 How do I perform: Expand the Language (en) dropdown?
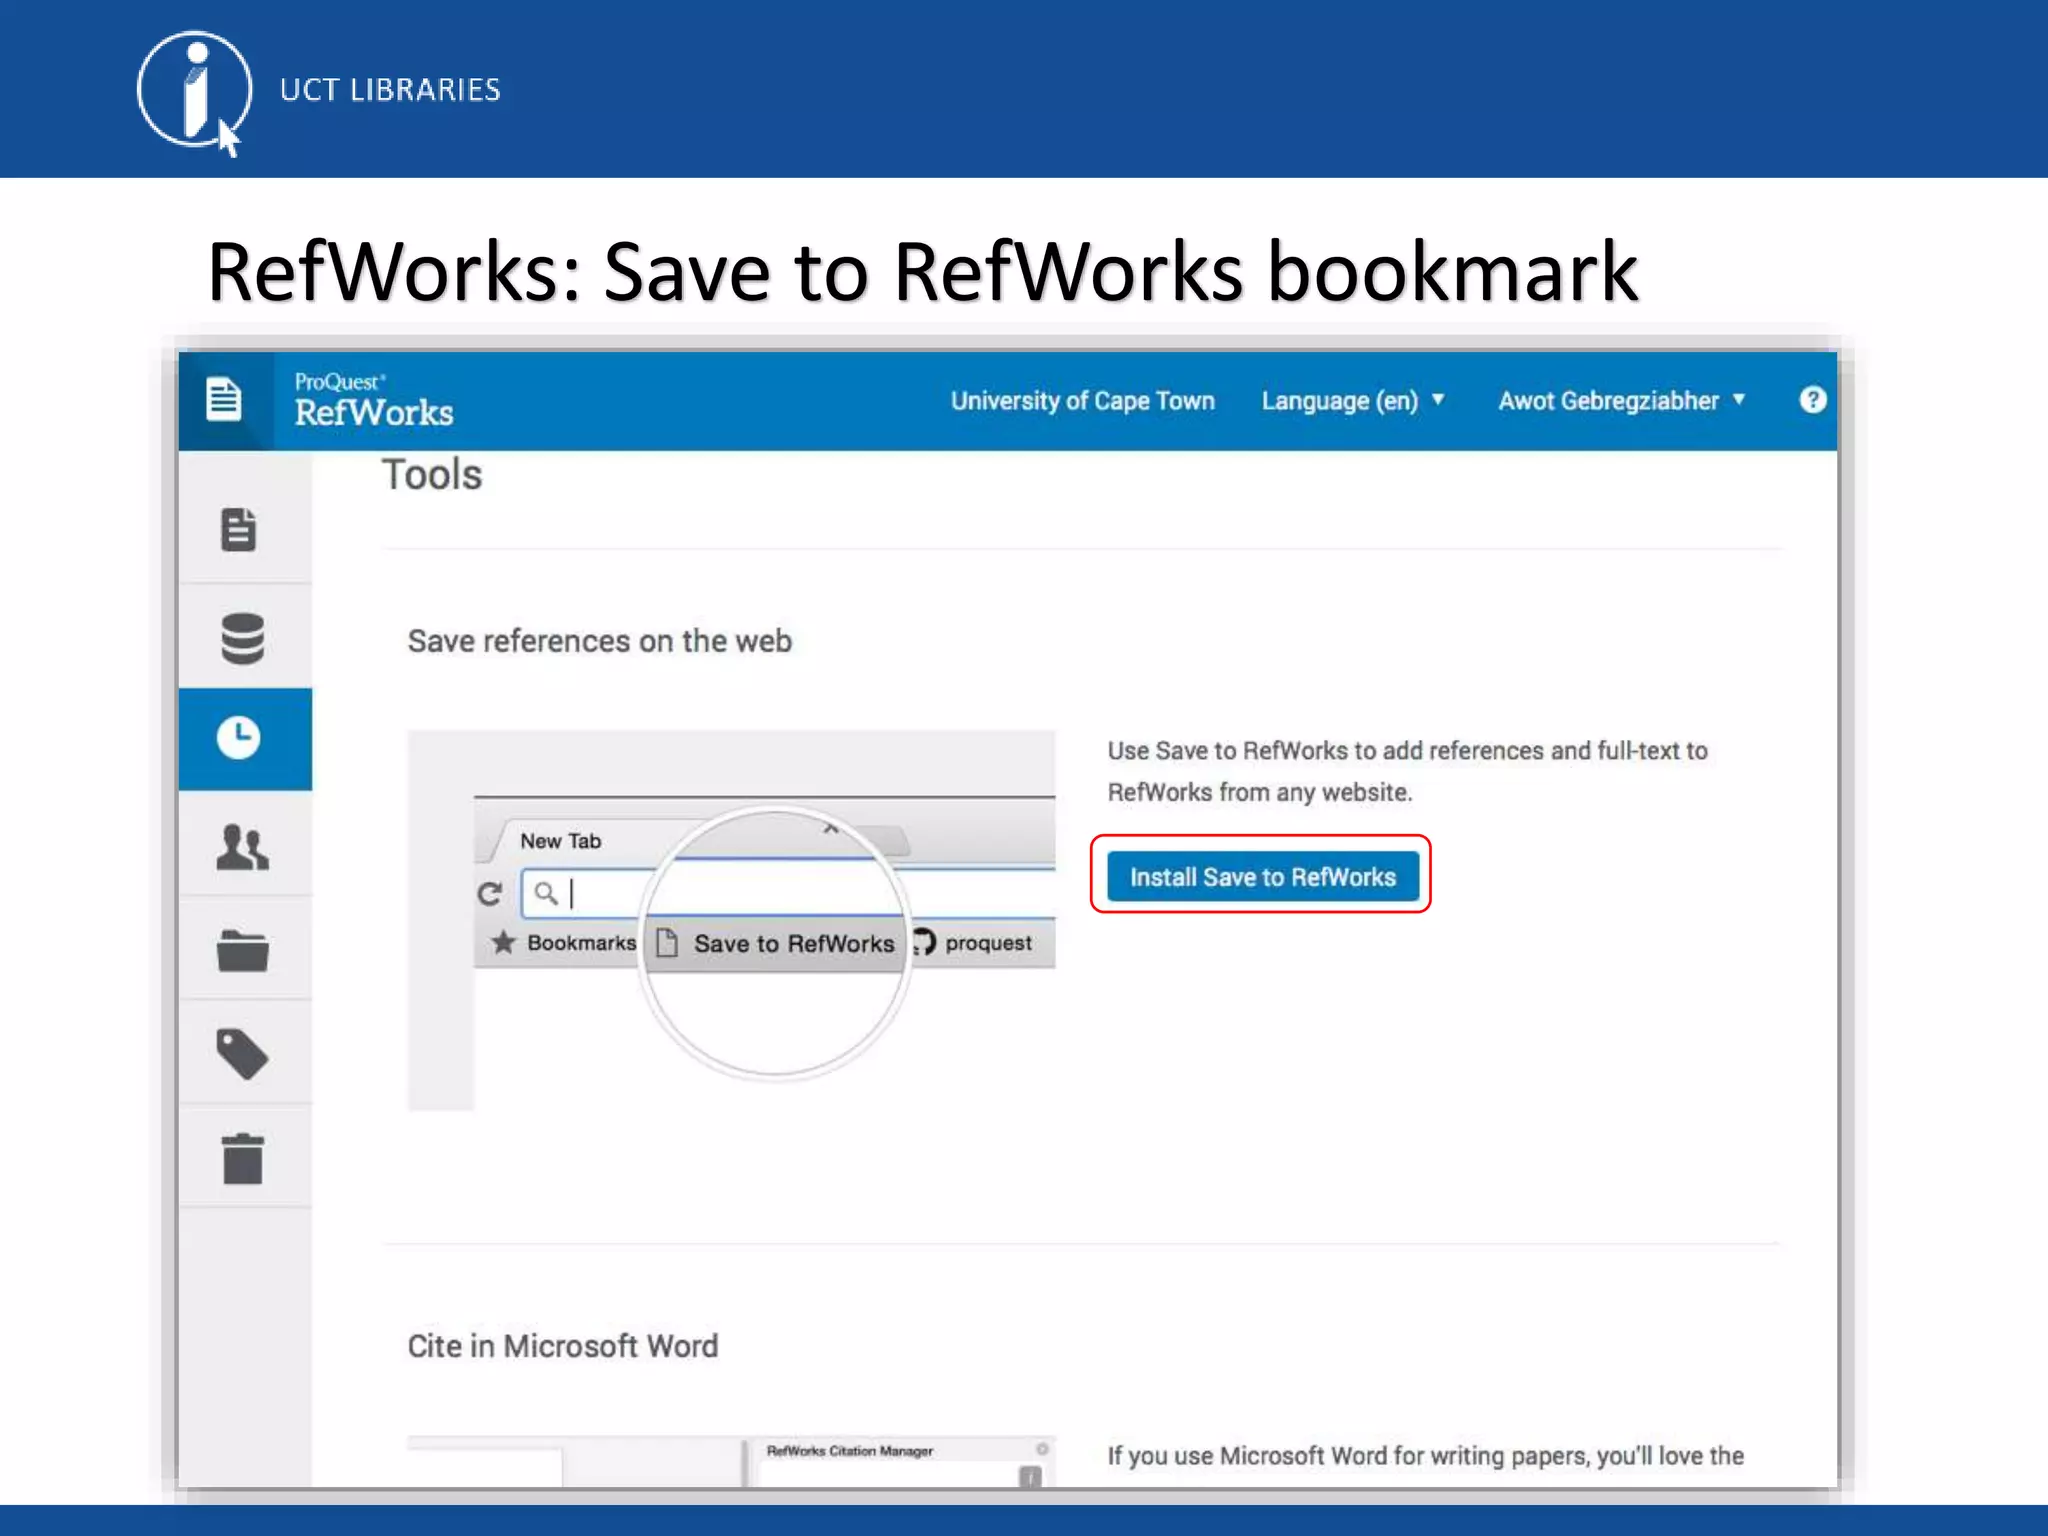pos(1352,401)
